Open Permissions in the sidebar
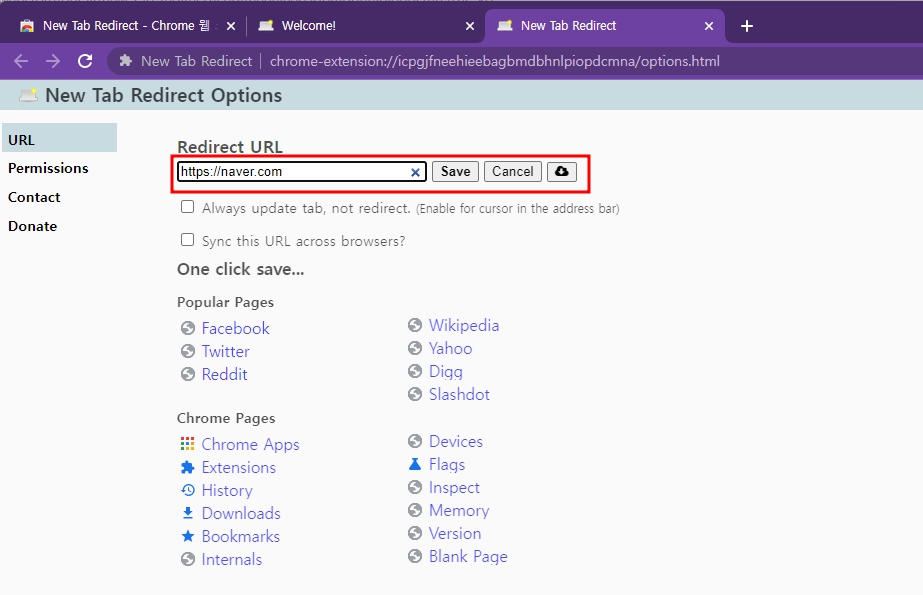This screenshot has height=595, width=923. coord(48,168)
